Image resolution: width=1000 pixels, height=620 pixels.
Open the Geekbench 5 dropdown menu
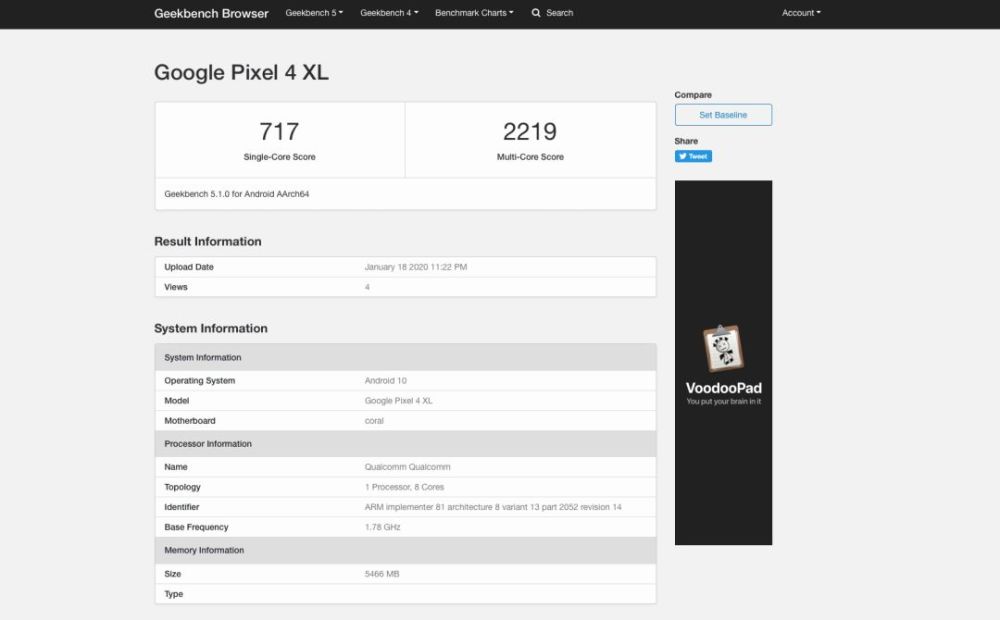(314, 13)
